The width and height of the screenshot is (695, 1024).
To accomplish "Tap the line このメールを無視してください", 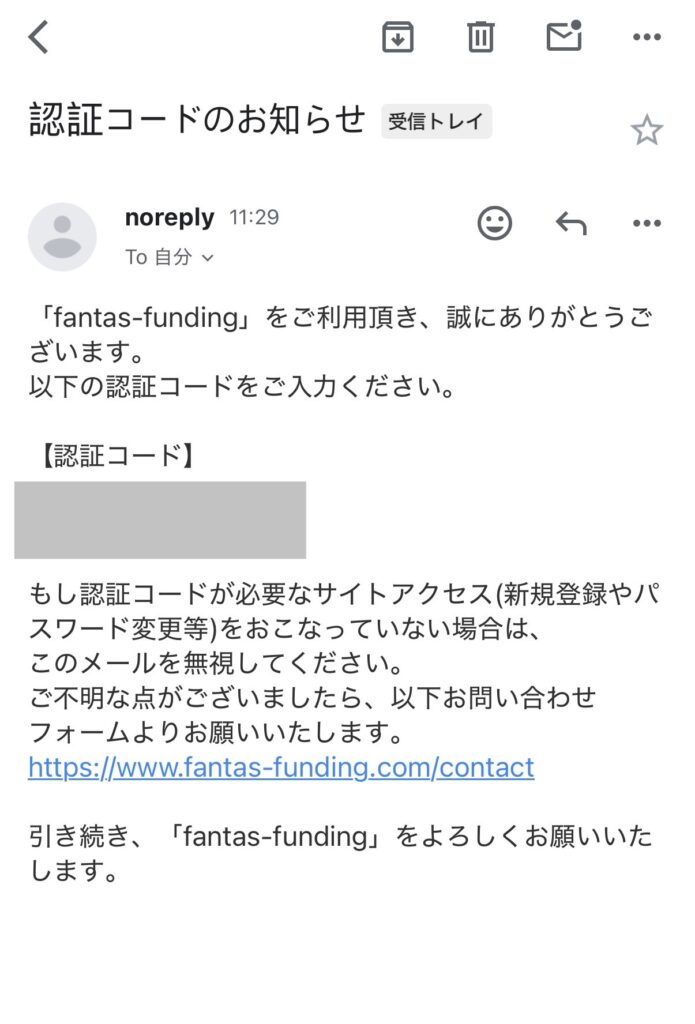I will point(214,663).
